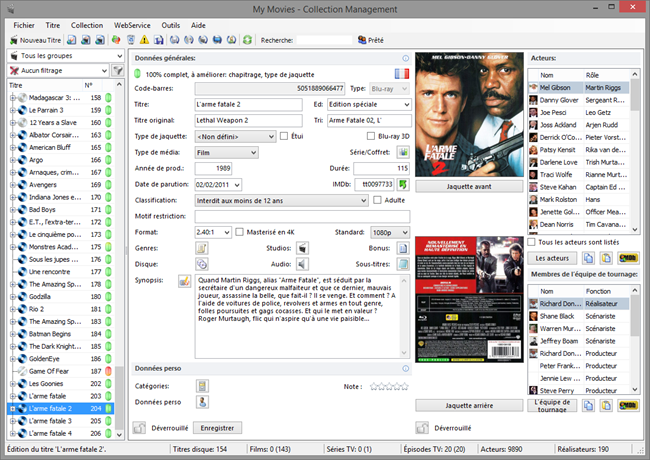Open the Studios editor icon
This screenshot has height=460, width=650.
(303, 248)
